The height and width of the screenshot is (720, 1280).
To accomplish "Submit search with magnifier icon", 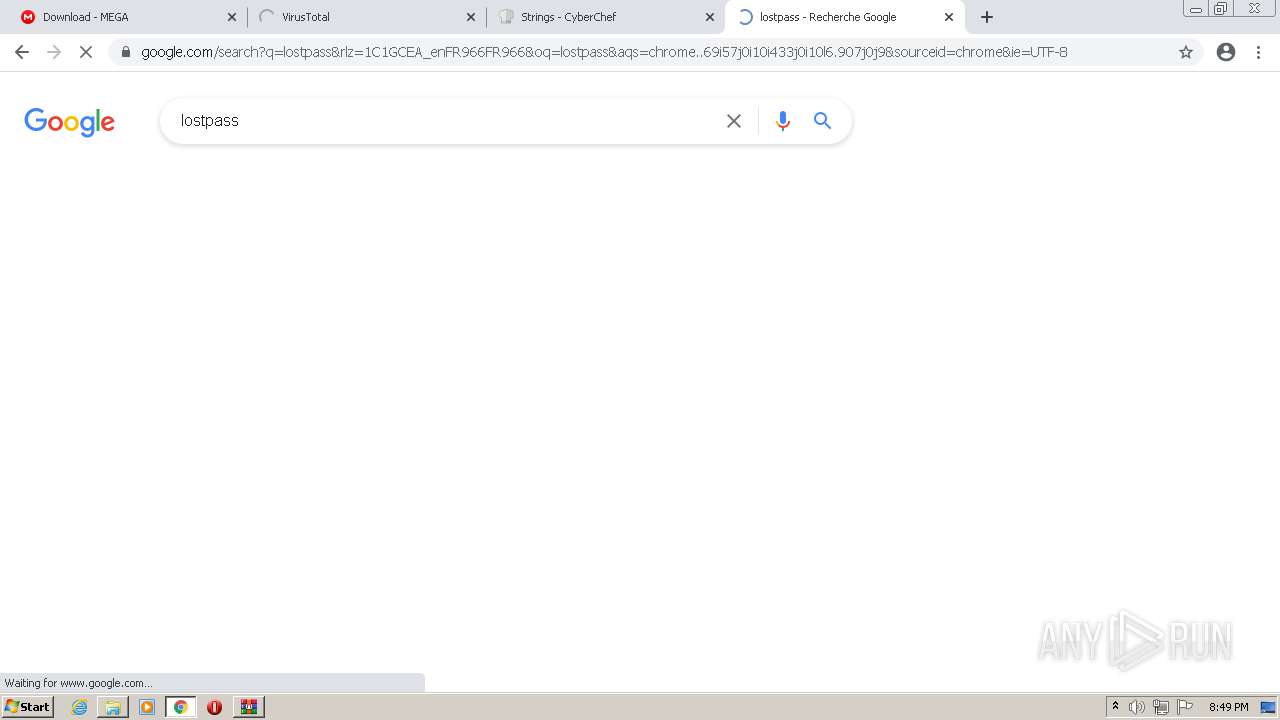I will click(823, 121).
